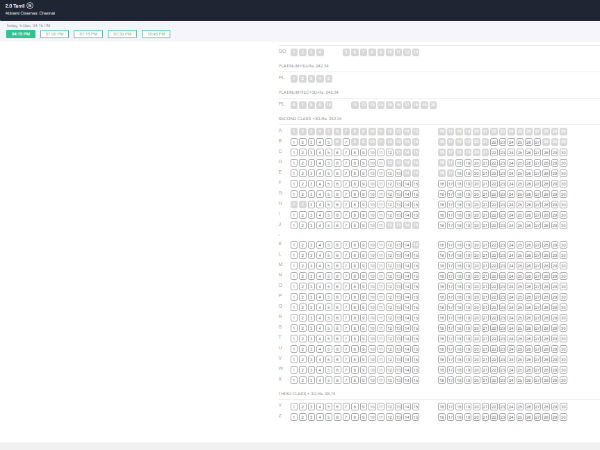The image size is (600, 450).
Task: Pick seat 8 in row Z
Action: click(355, 417)
